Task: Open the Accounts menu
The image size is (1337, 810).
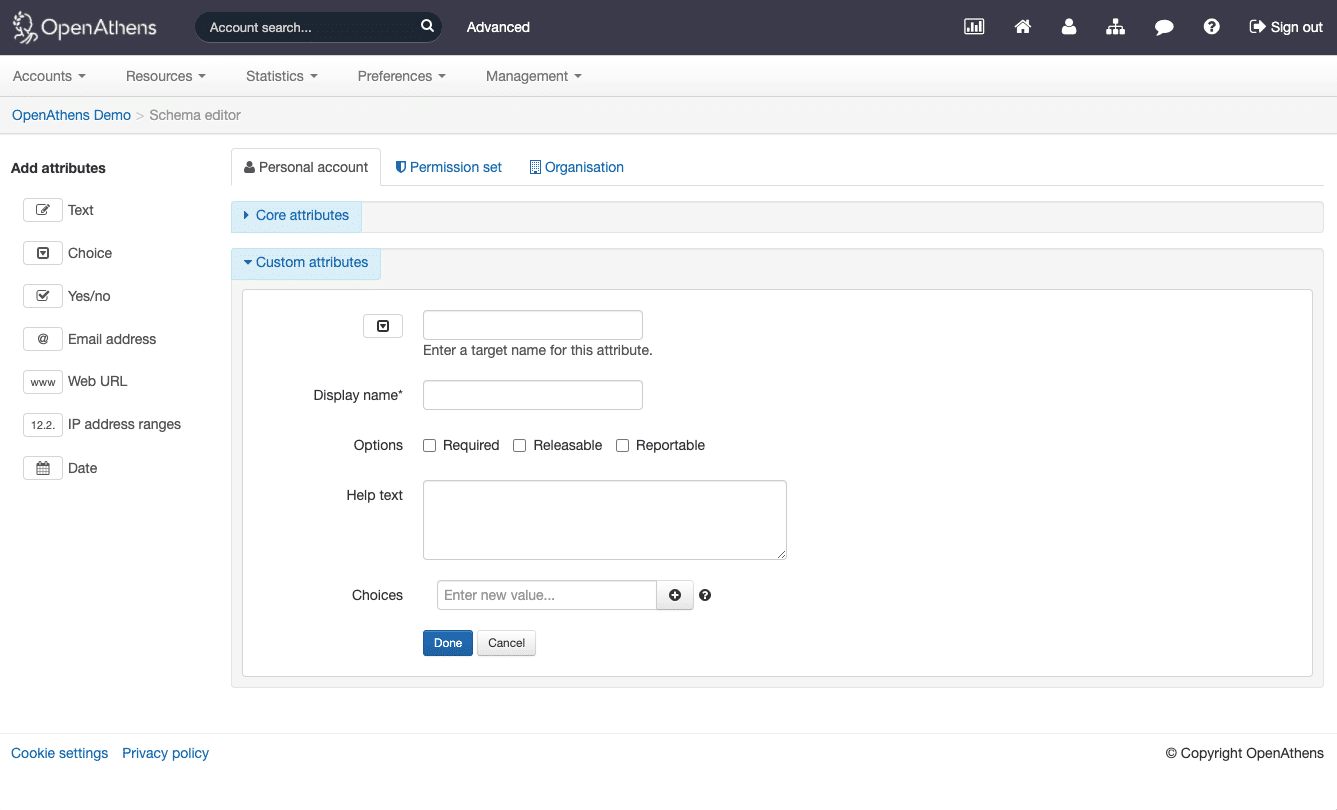Action: [x=48, y=76]
